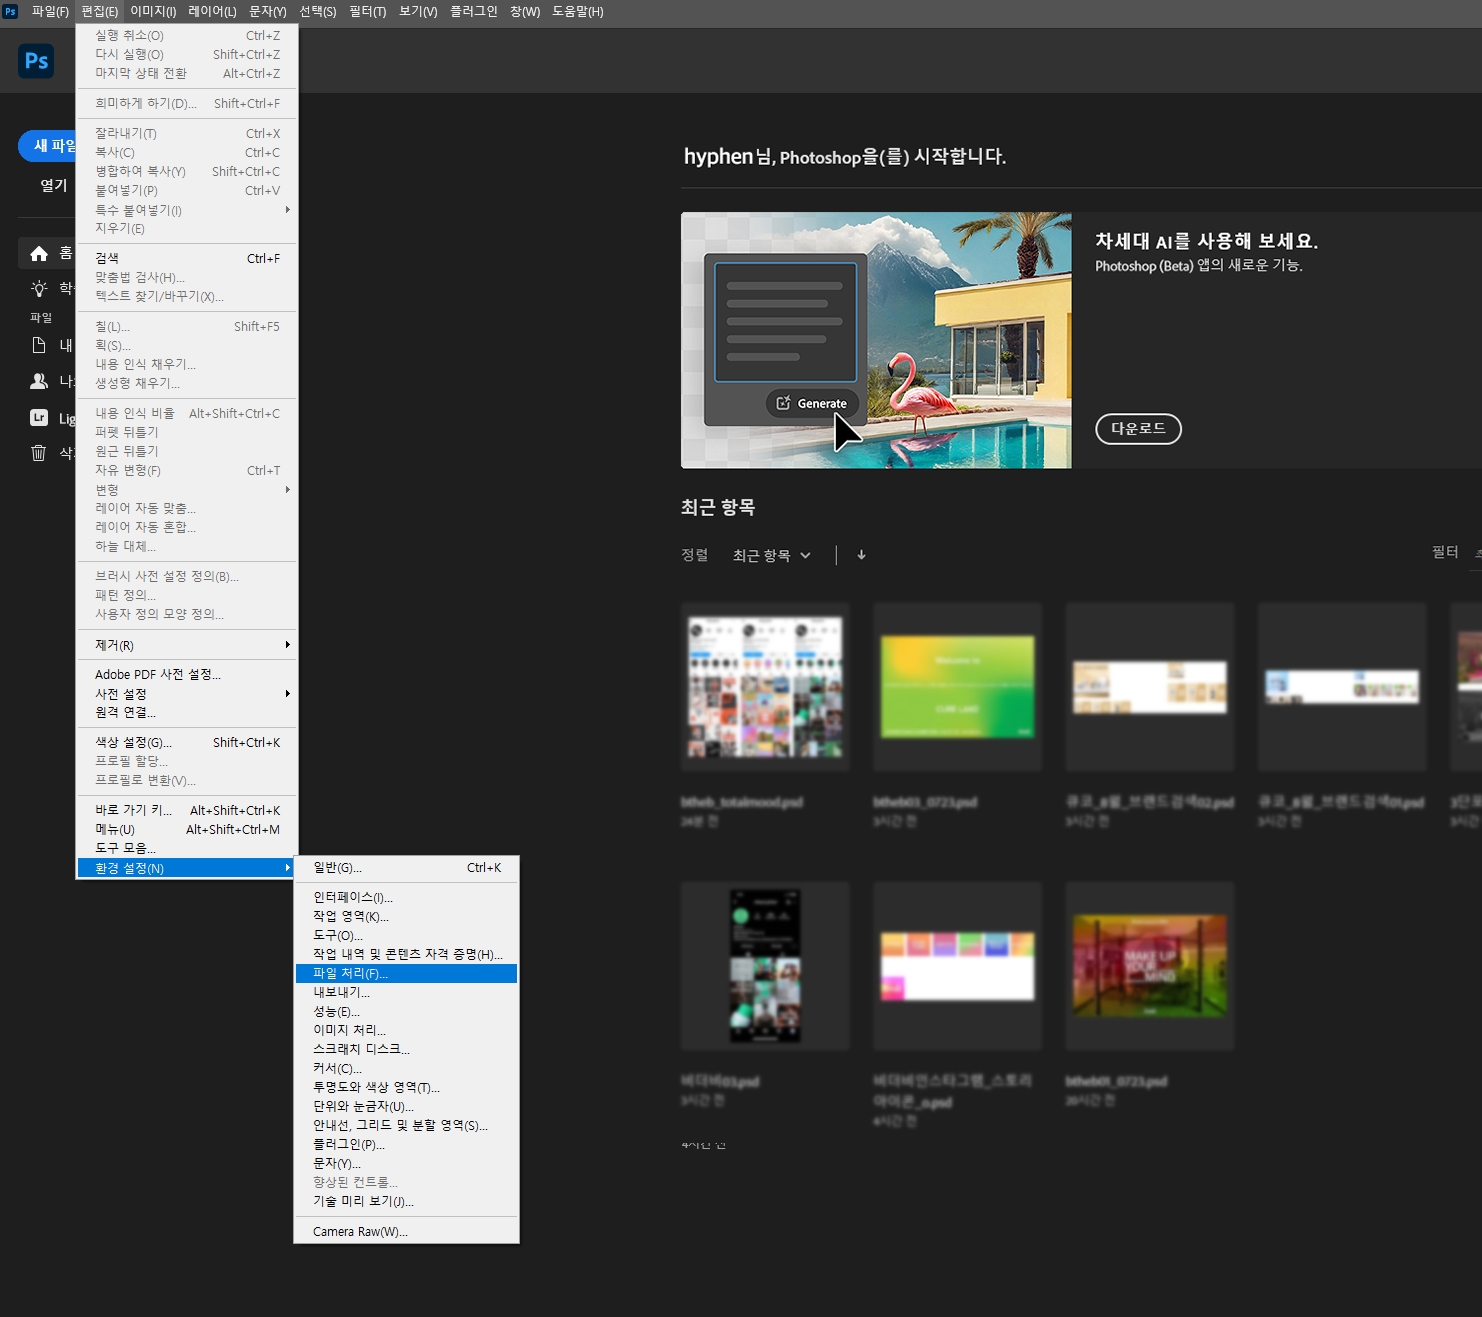Click the Generate button in banner
1482x1317 pixels.
(812, 403)
